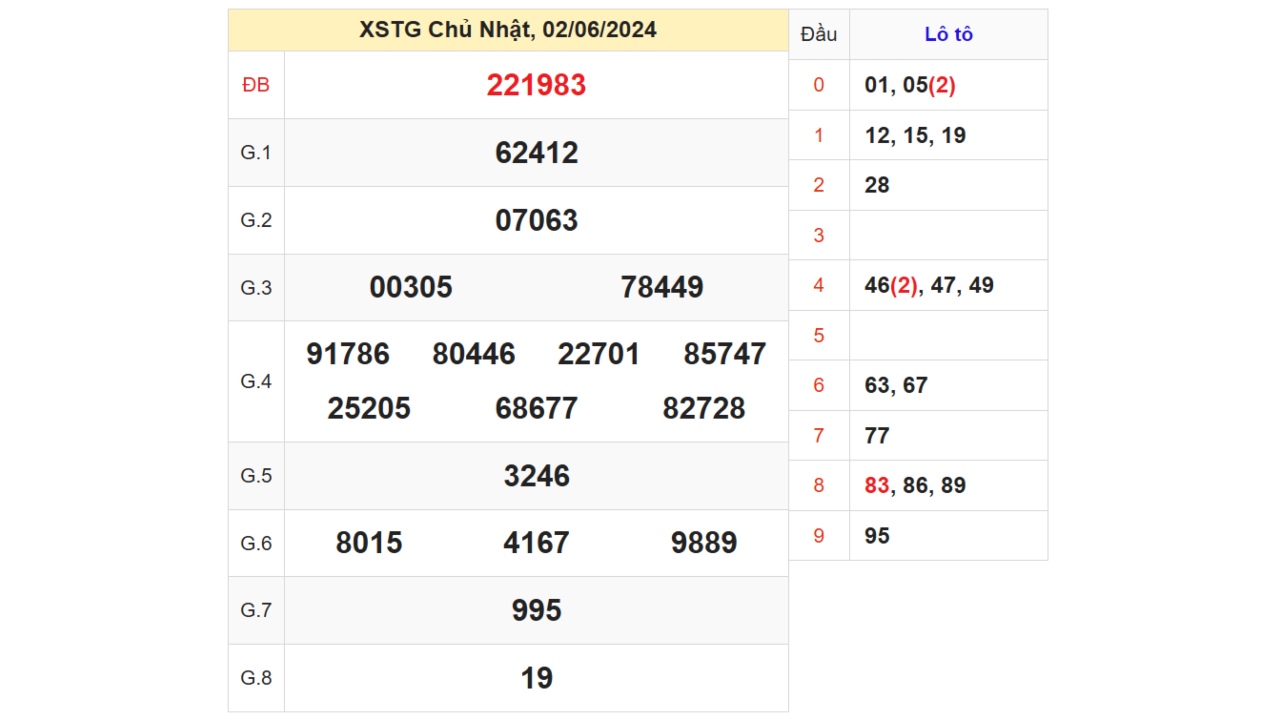This screenshot has width=1280, height=720.
Task: Select the special prize number 221983
Action: click(536, 85)
